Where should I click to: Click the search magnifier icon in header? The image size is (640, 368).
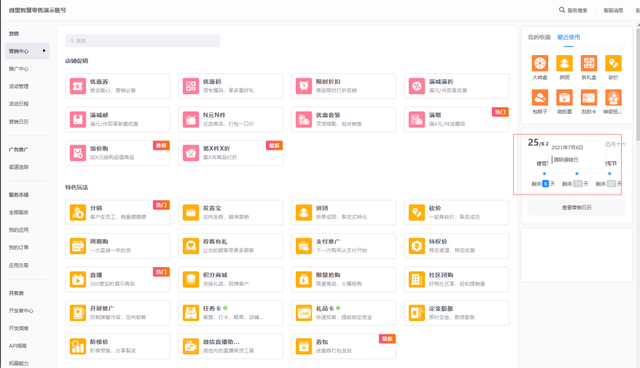click(x=562, y=10)
